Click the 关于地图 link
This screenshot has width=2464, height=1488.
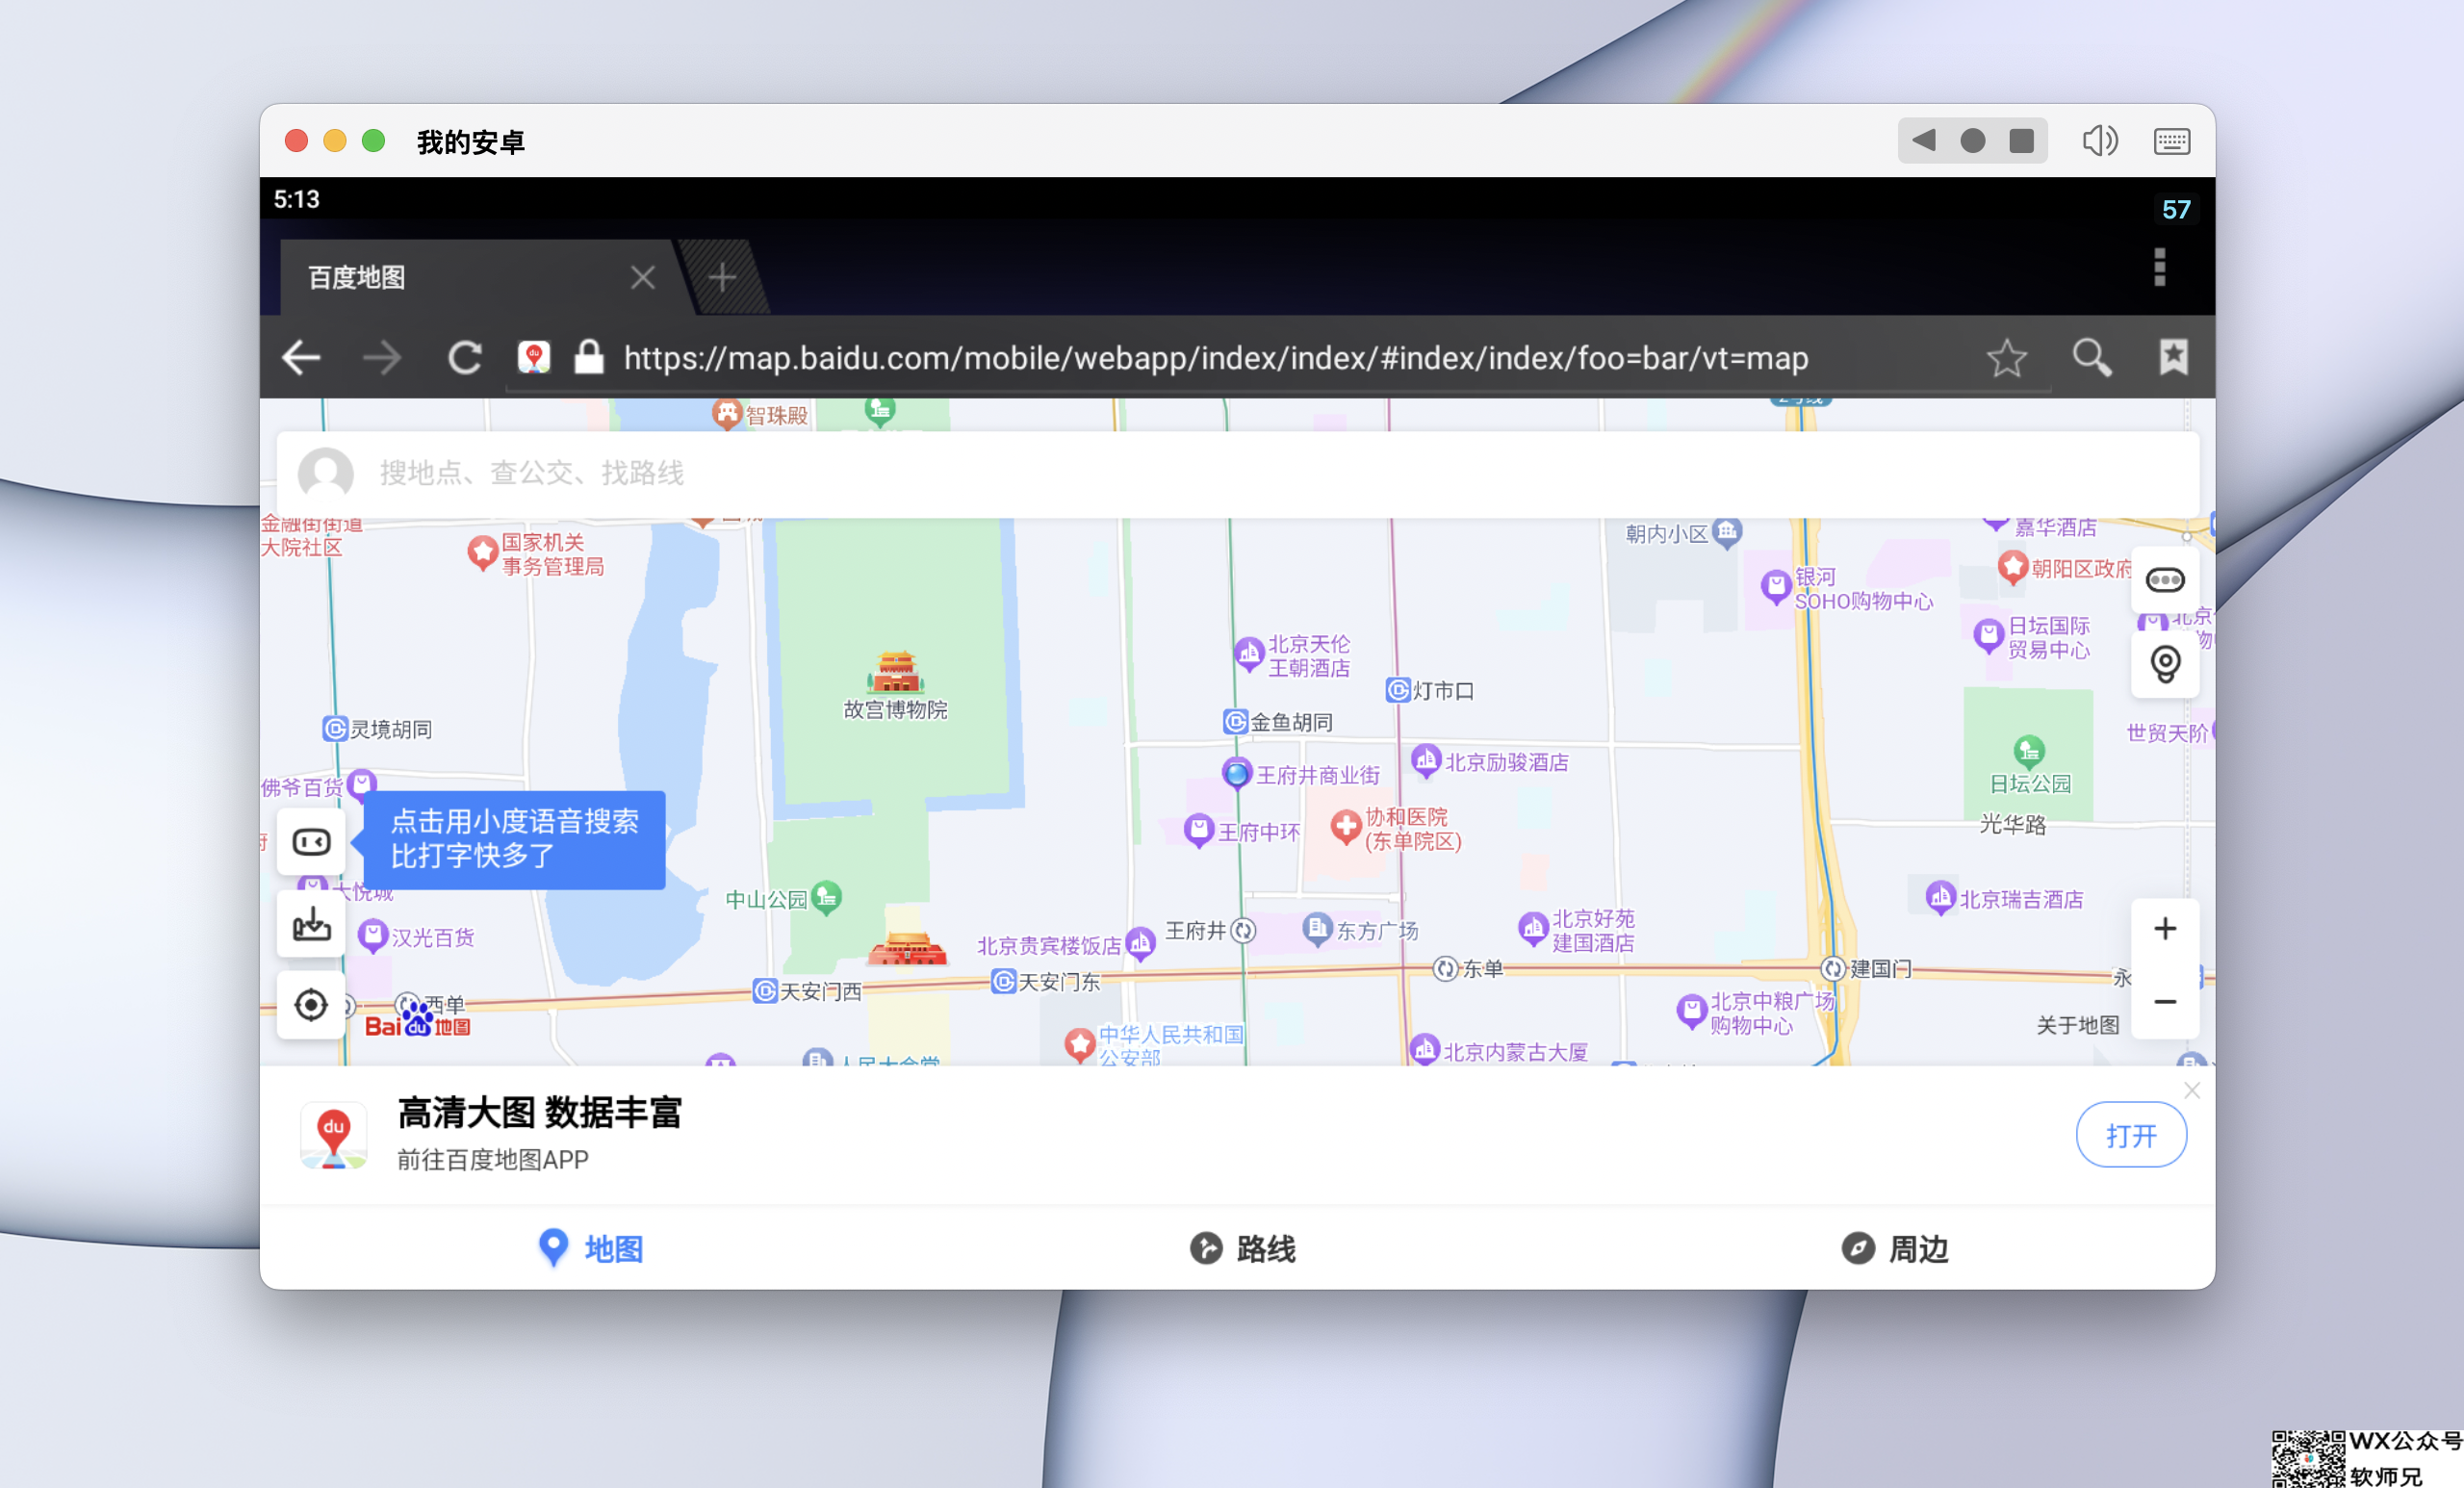coord(2078,1025)
